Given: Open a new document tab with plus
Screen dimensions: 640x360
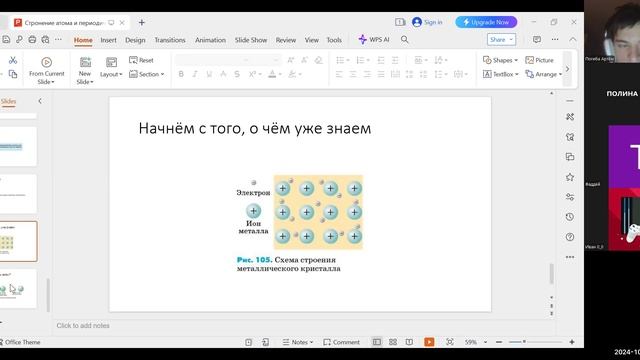Looking at the screenshot, I should 142,22.
